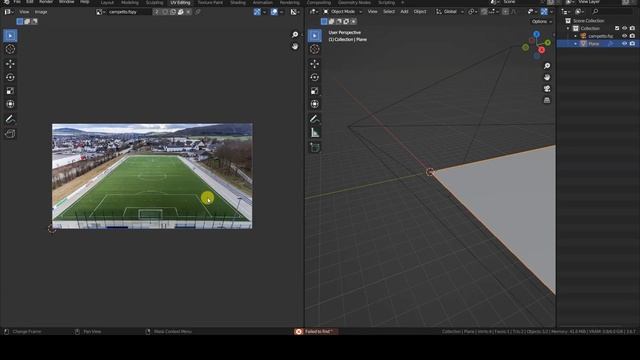This screenshot has width=640, height=360.
Task: Click the zoom magnifier in the 3D viewport
Action: click(x=547, y=66)
